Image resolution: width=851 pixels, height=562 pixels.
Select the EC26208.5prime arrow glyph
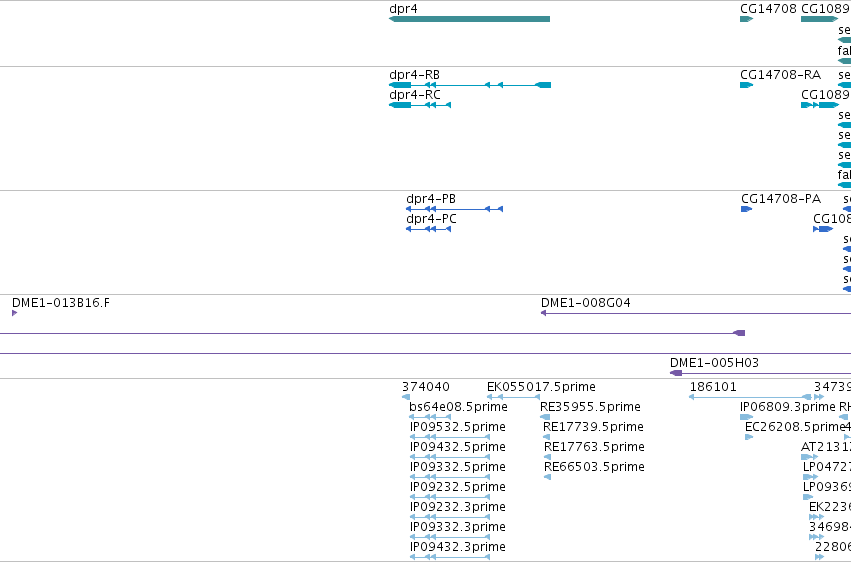[x=749, y=437]
